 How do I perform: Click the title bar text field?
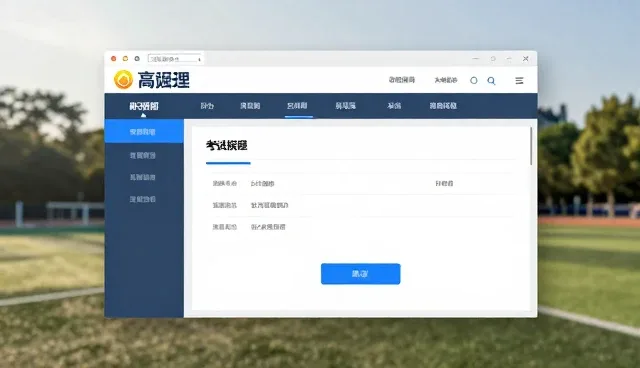tap(175, 59)
